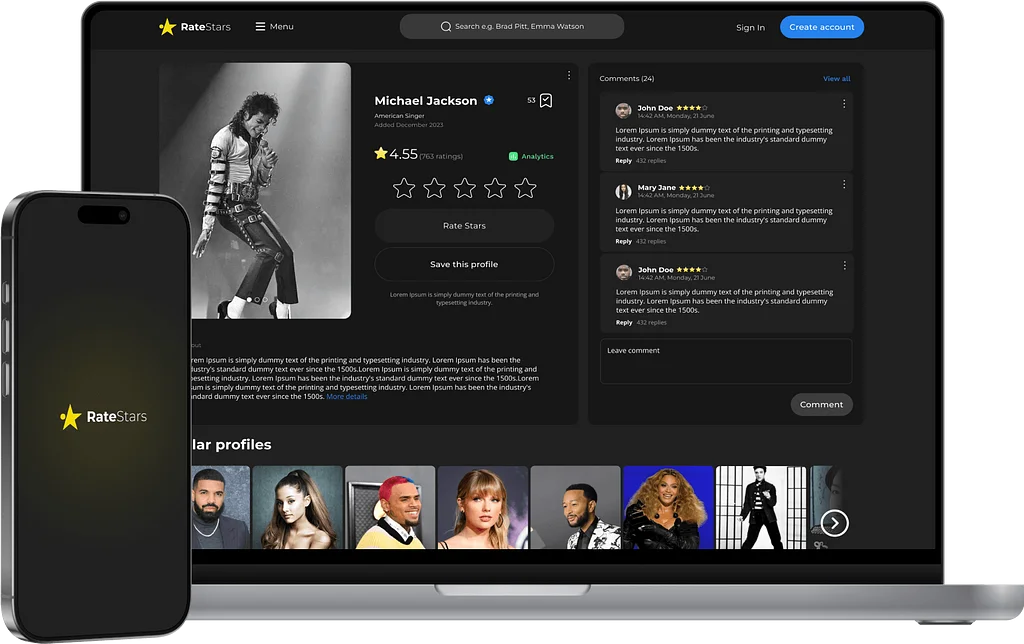1024x644 pixels.
Task: Click the yellow star next to 4.55
Action: tap(381, 153)
